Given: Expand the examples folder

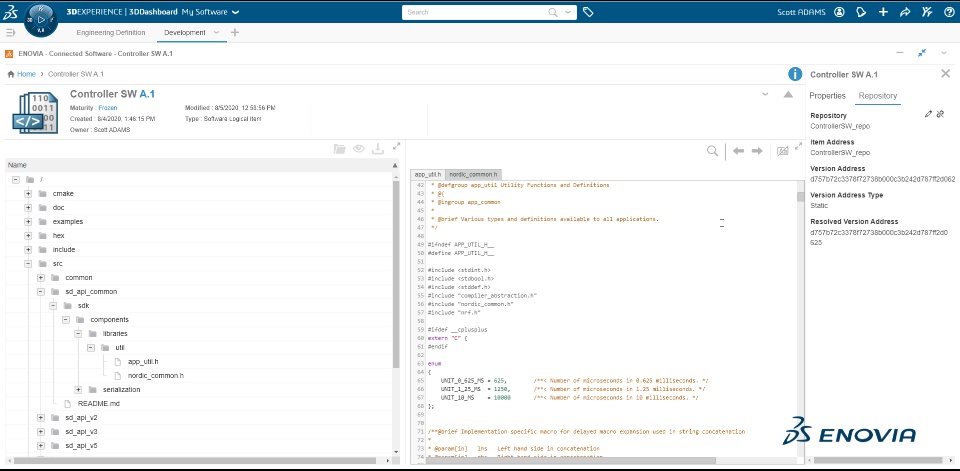Looking at the screenshot, I should pyautogui.click(x=28, y=222).
